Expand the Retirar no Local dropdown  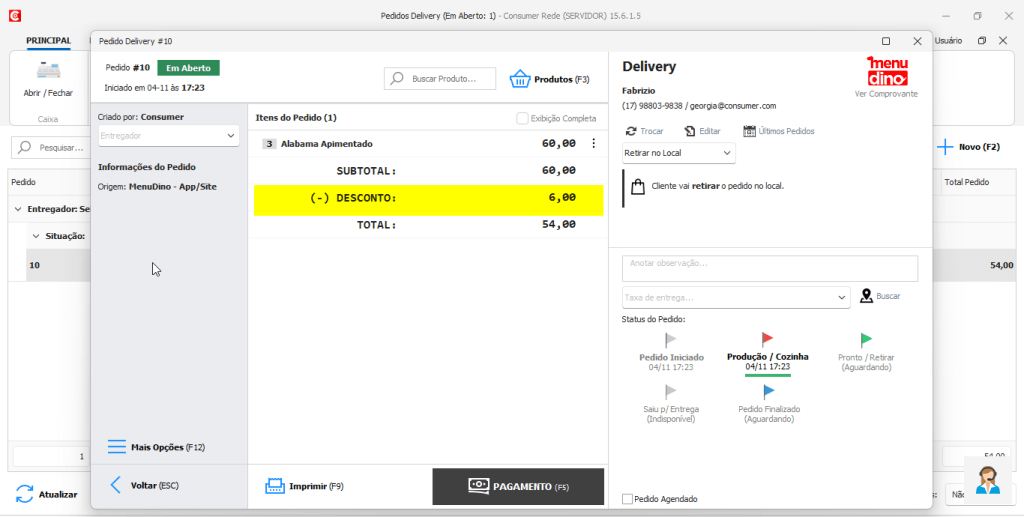[x=678, y=153]
